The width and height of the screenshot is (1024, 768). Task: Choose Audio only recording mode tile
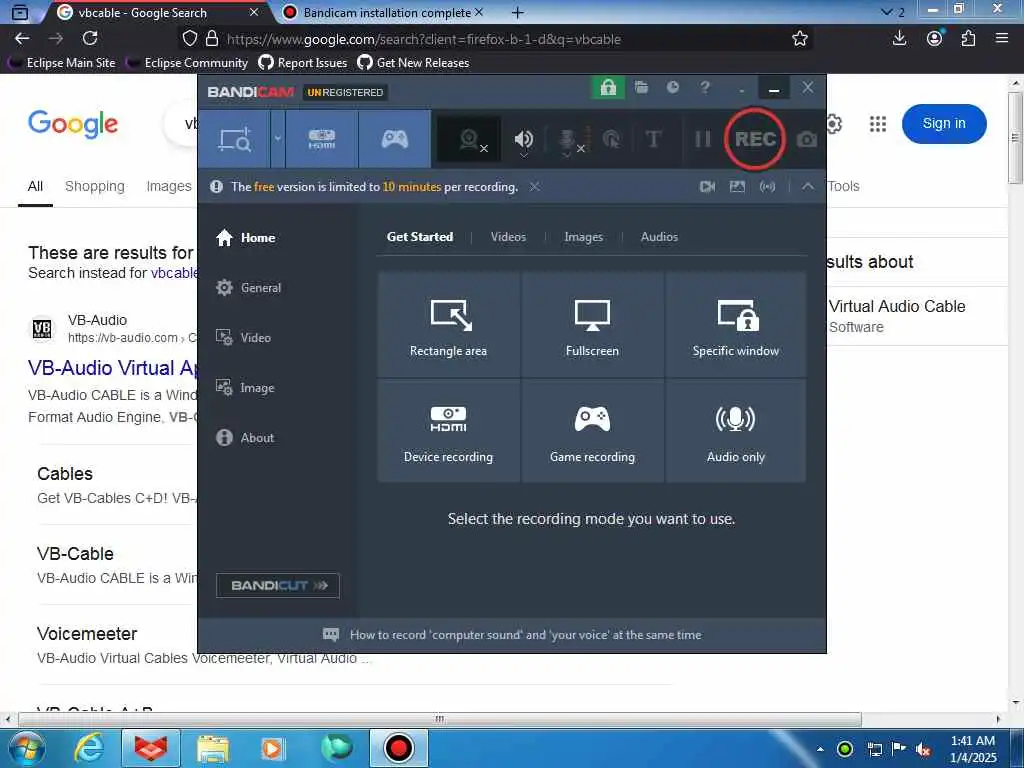(x=735, y=431)
